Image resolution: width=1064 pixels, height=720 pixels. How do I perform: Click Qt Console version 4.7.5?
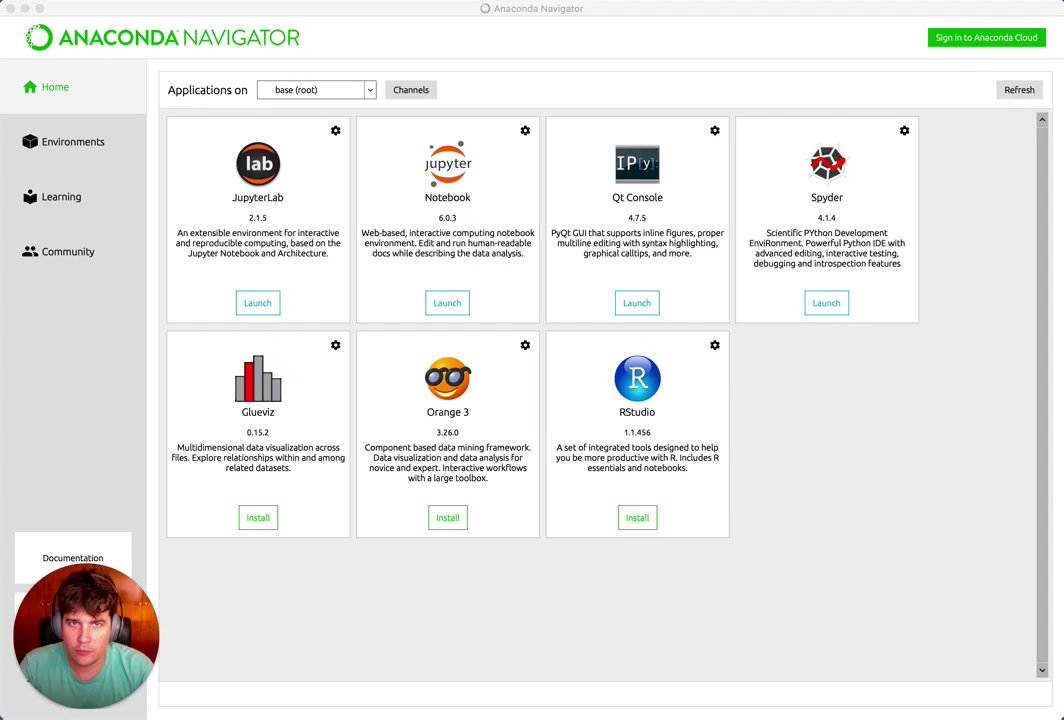click(x=637, y=218)
